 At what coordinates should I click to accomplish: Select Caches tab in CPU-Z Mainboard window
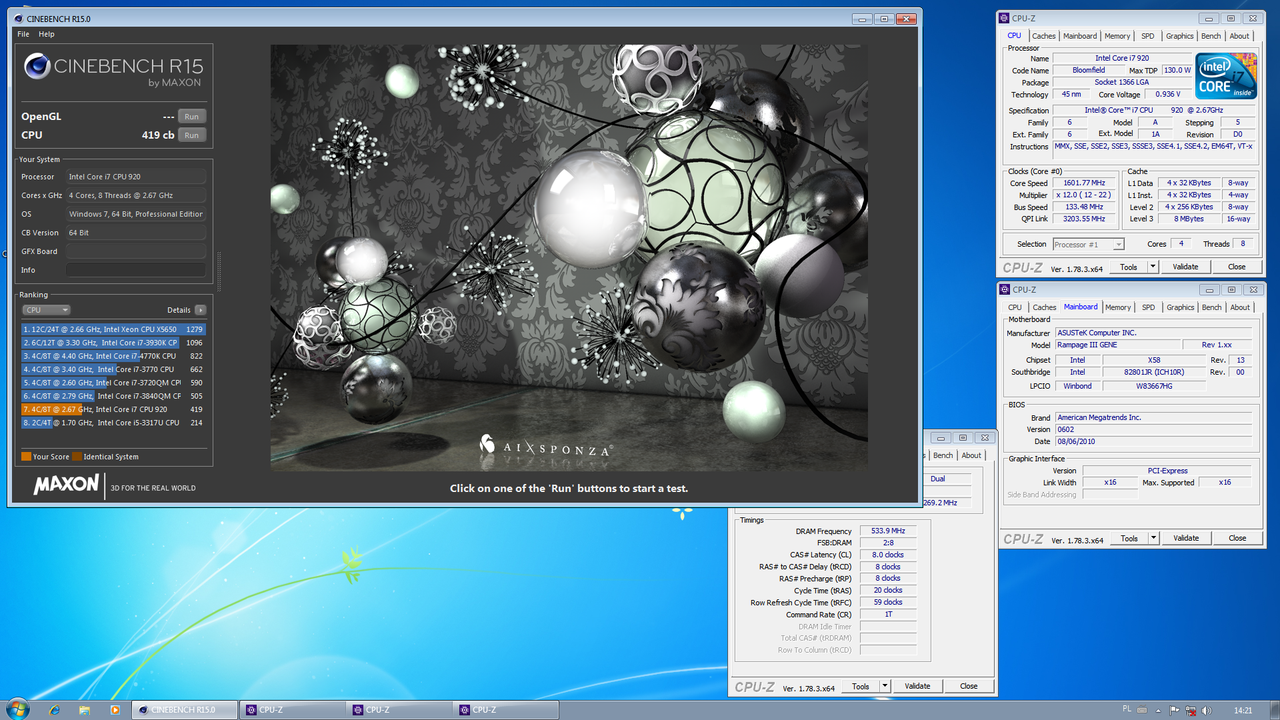pos(1044,308)
